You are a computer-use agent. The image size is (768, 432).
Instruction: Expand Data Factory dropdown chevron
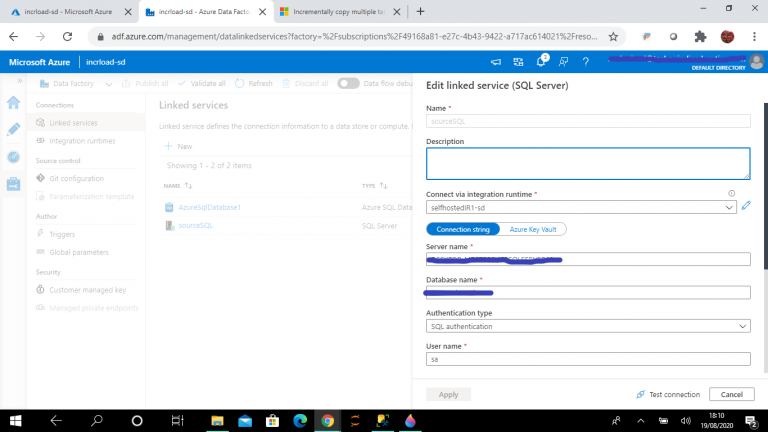pyautogui.click(x=109, y=84)
